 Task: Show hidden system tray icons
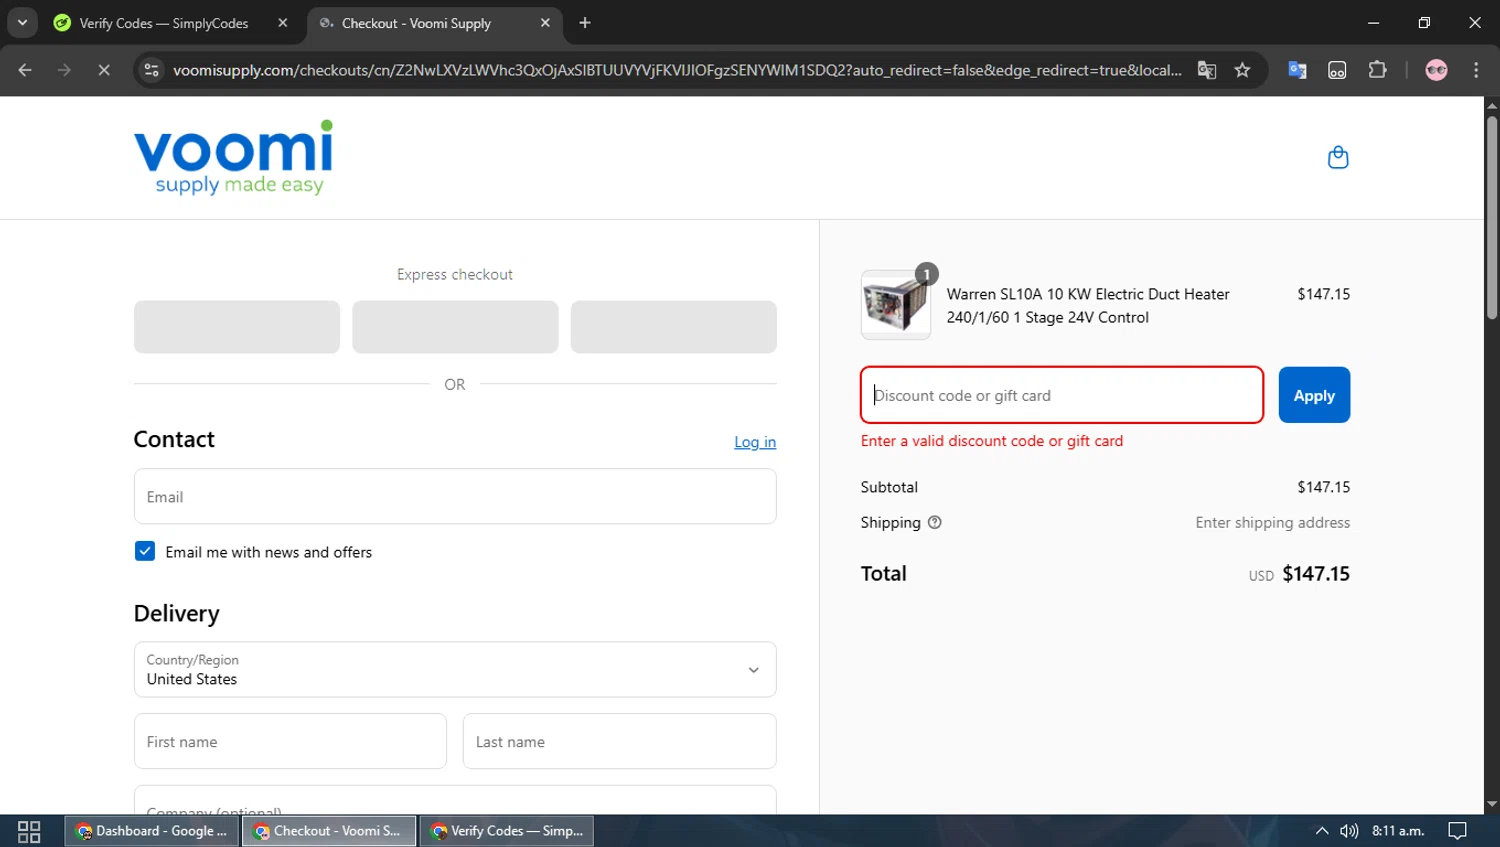1321,831
